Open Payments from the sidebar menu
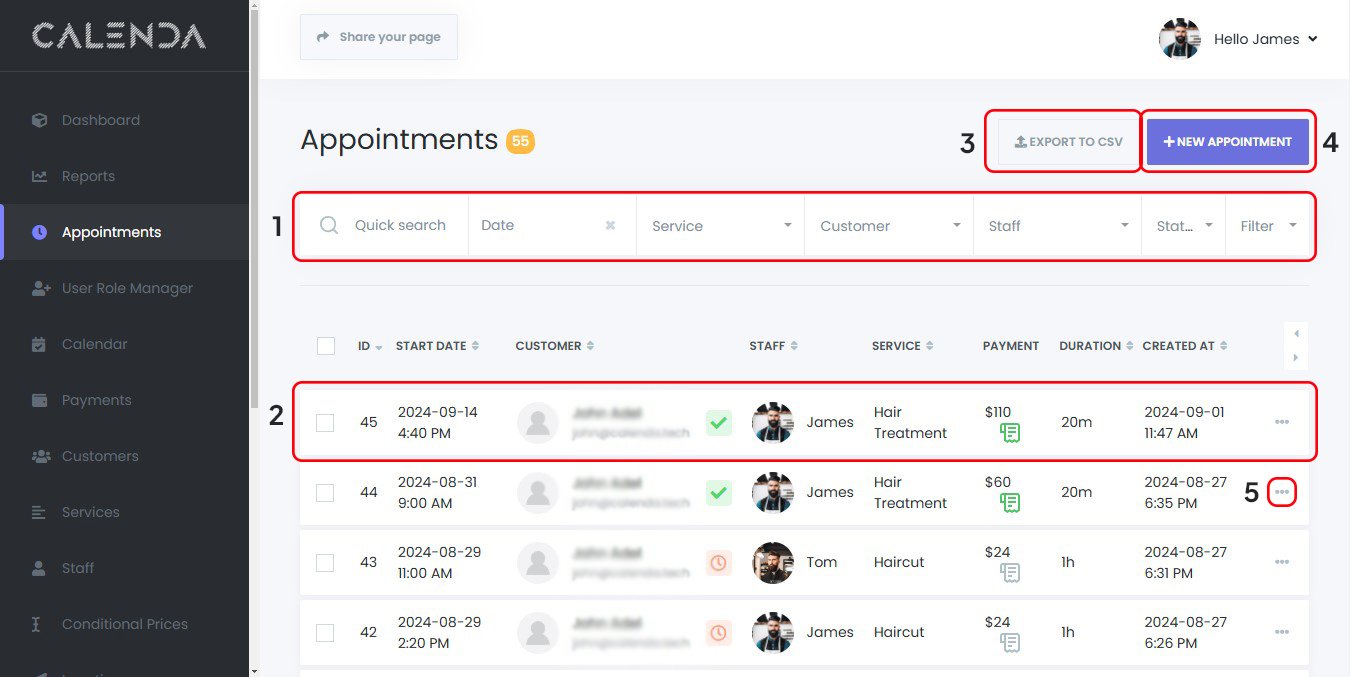Image resolution: width=1350 pixels, height=677 pixels. point(96,400)
